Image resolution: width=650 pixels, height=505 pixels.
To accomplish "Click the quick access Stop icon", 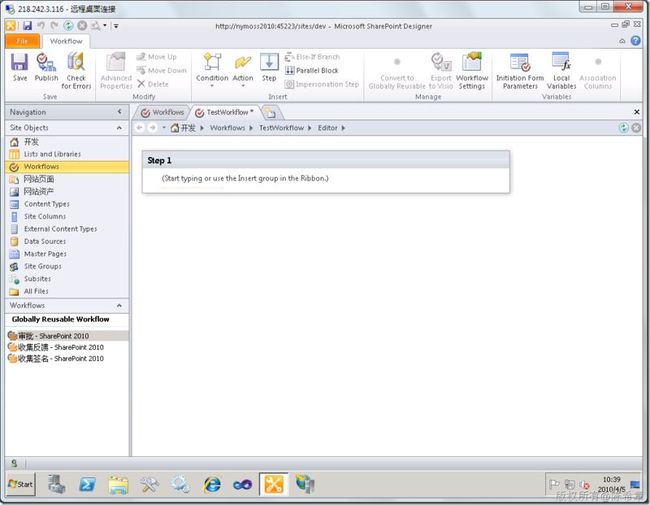I will click(x=82, y=26).
